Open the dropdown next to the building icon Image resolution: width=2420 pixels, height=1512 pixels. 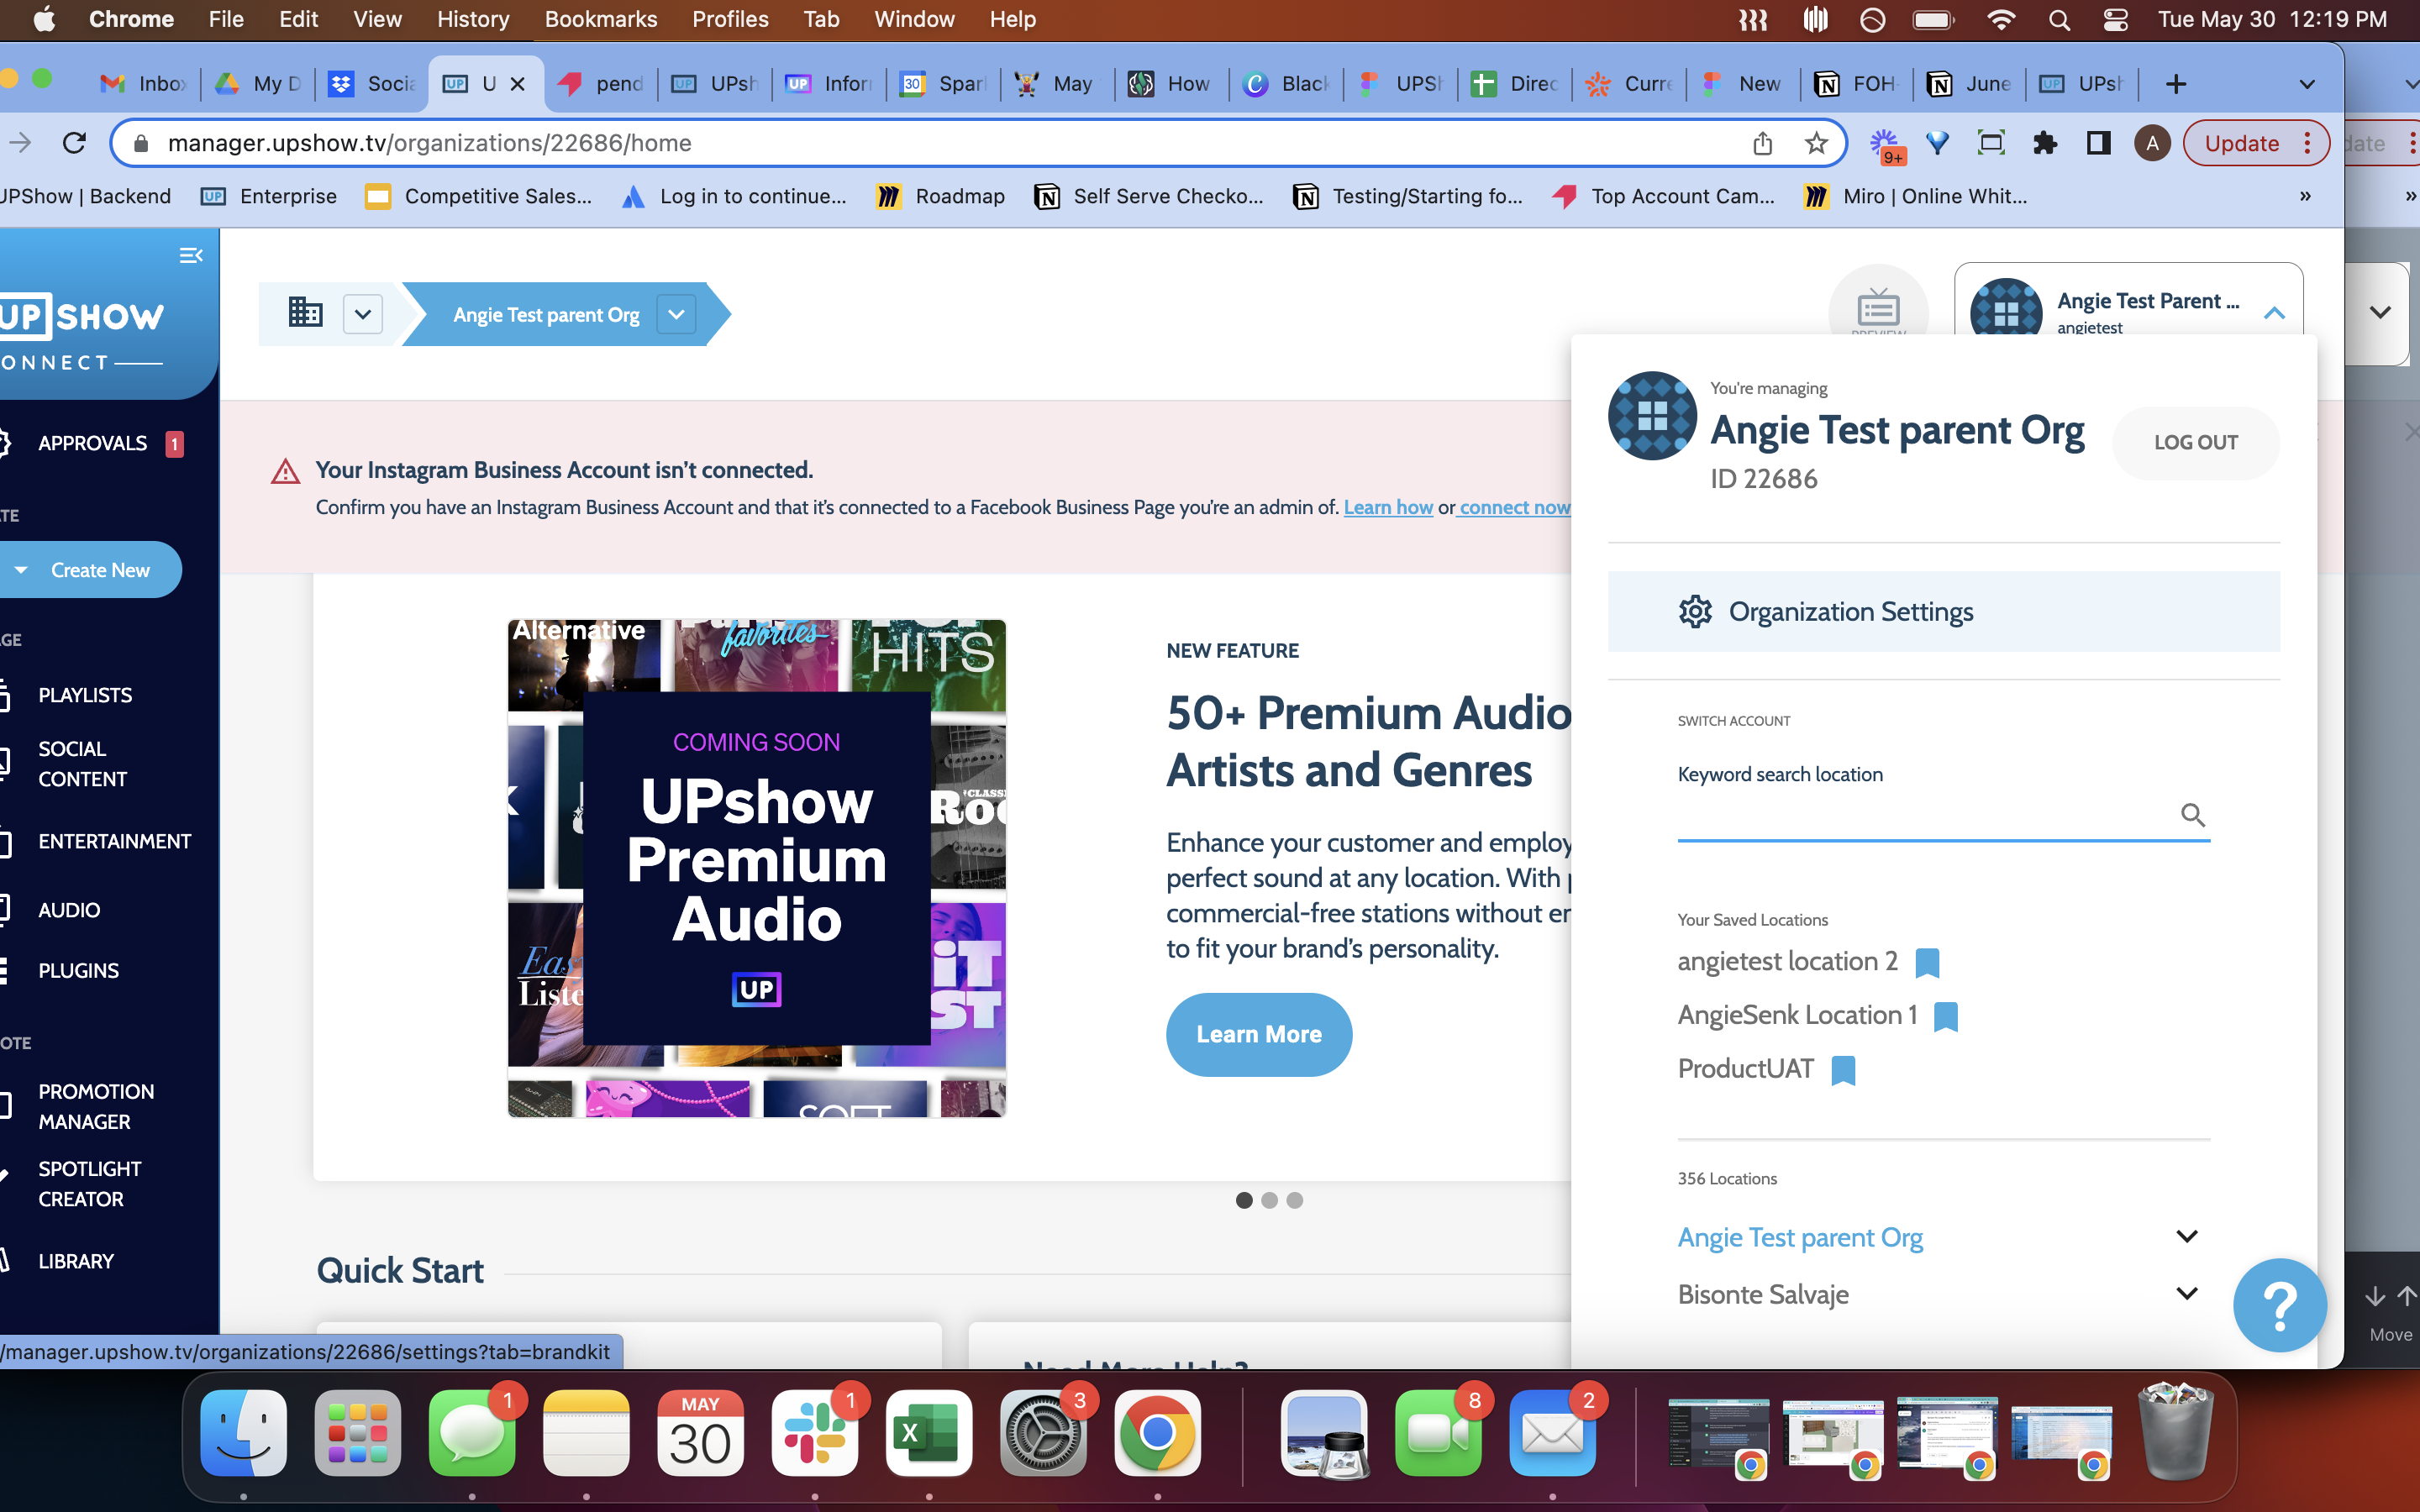point(363,314)
